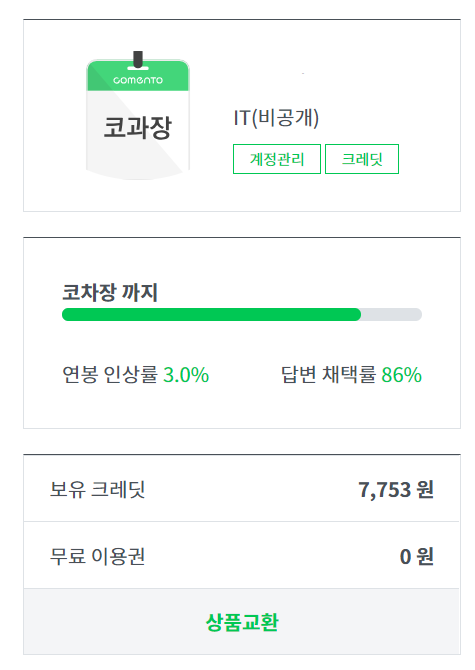Click the 연봉 인상률 label
The height and width of the screenshot is (670, 475).
(x=110, y=374)
